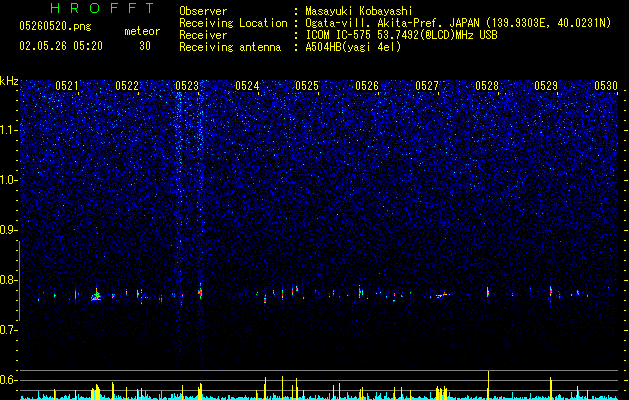Click the meteor label

tap(142, 31)
